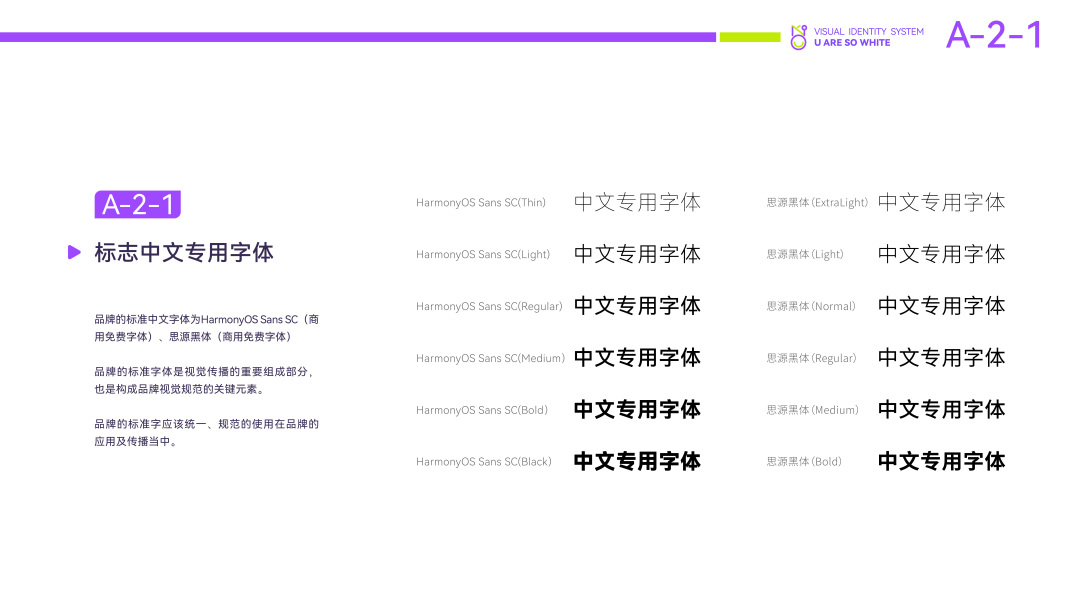Viewport: 1066px width, 600px height.
Task: Click the sample text next to 思源黑体(ExtraLight)
Action: point(942,202)
